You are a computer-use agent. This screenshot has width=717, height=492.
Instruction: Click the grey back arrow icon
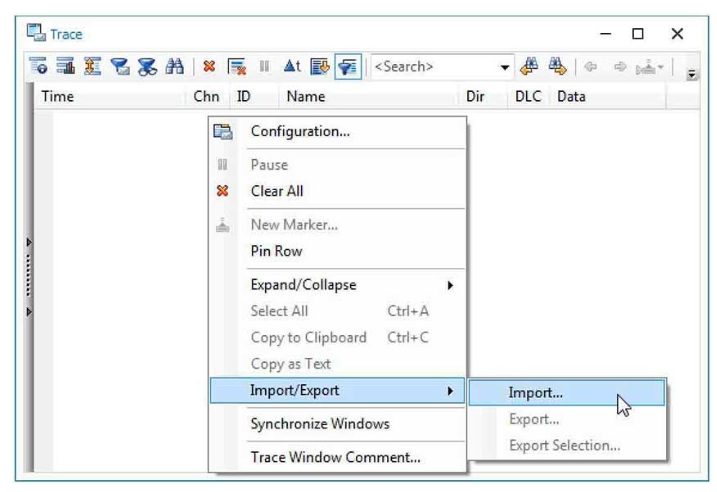tap(591, 67)
